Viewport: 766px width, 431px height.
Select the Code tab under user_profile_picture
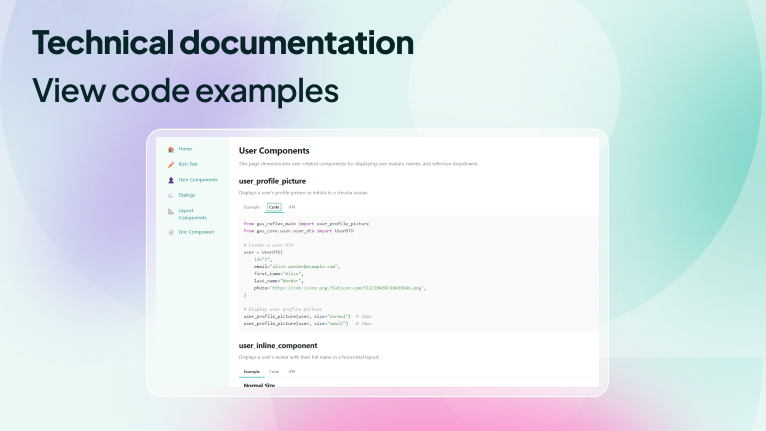click(274, 207)
